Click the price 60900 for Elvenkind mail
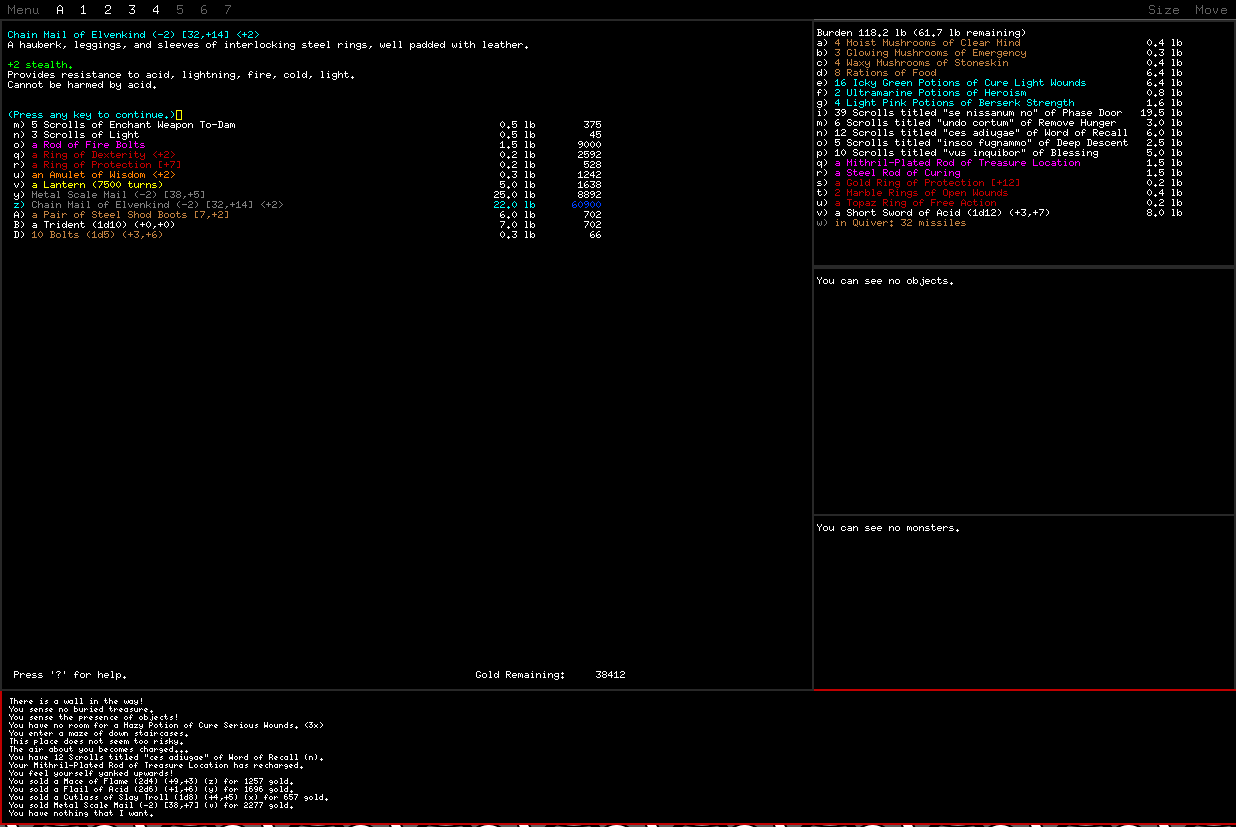This screenshot has width=1236, height=827. click(586, 205)
